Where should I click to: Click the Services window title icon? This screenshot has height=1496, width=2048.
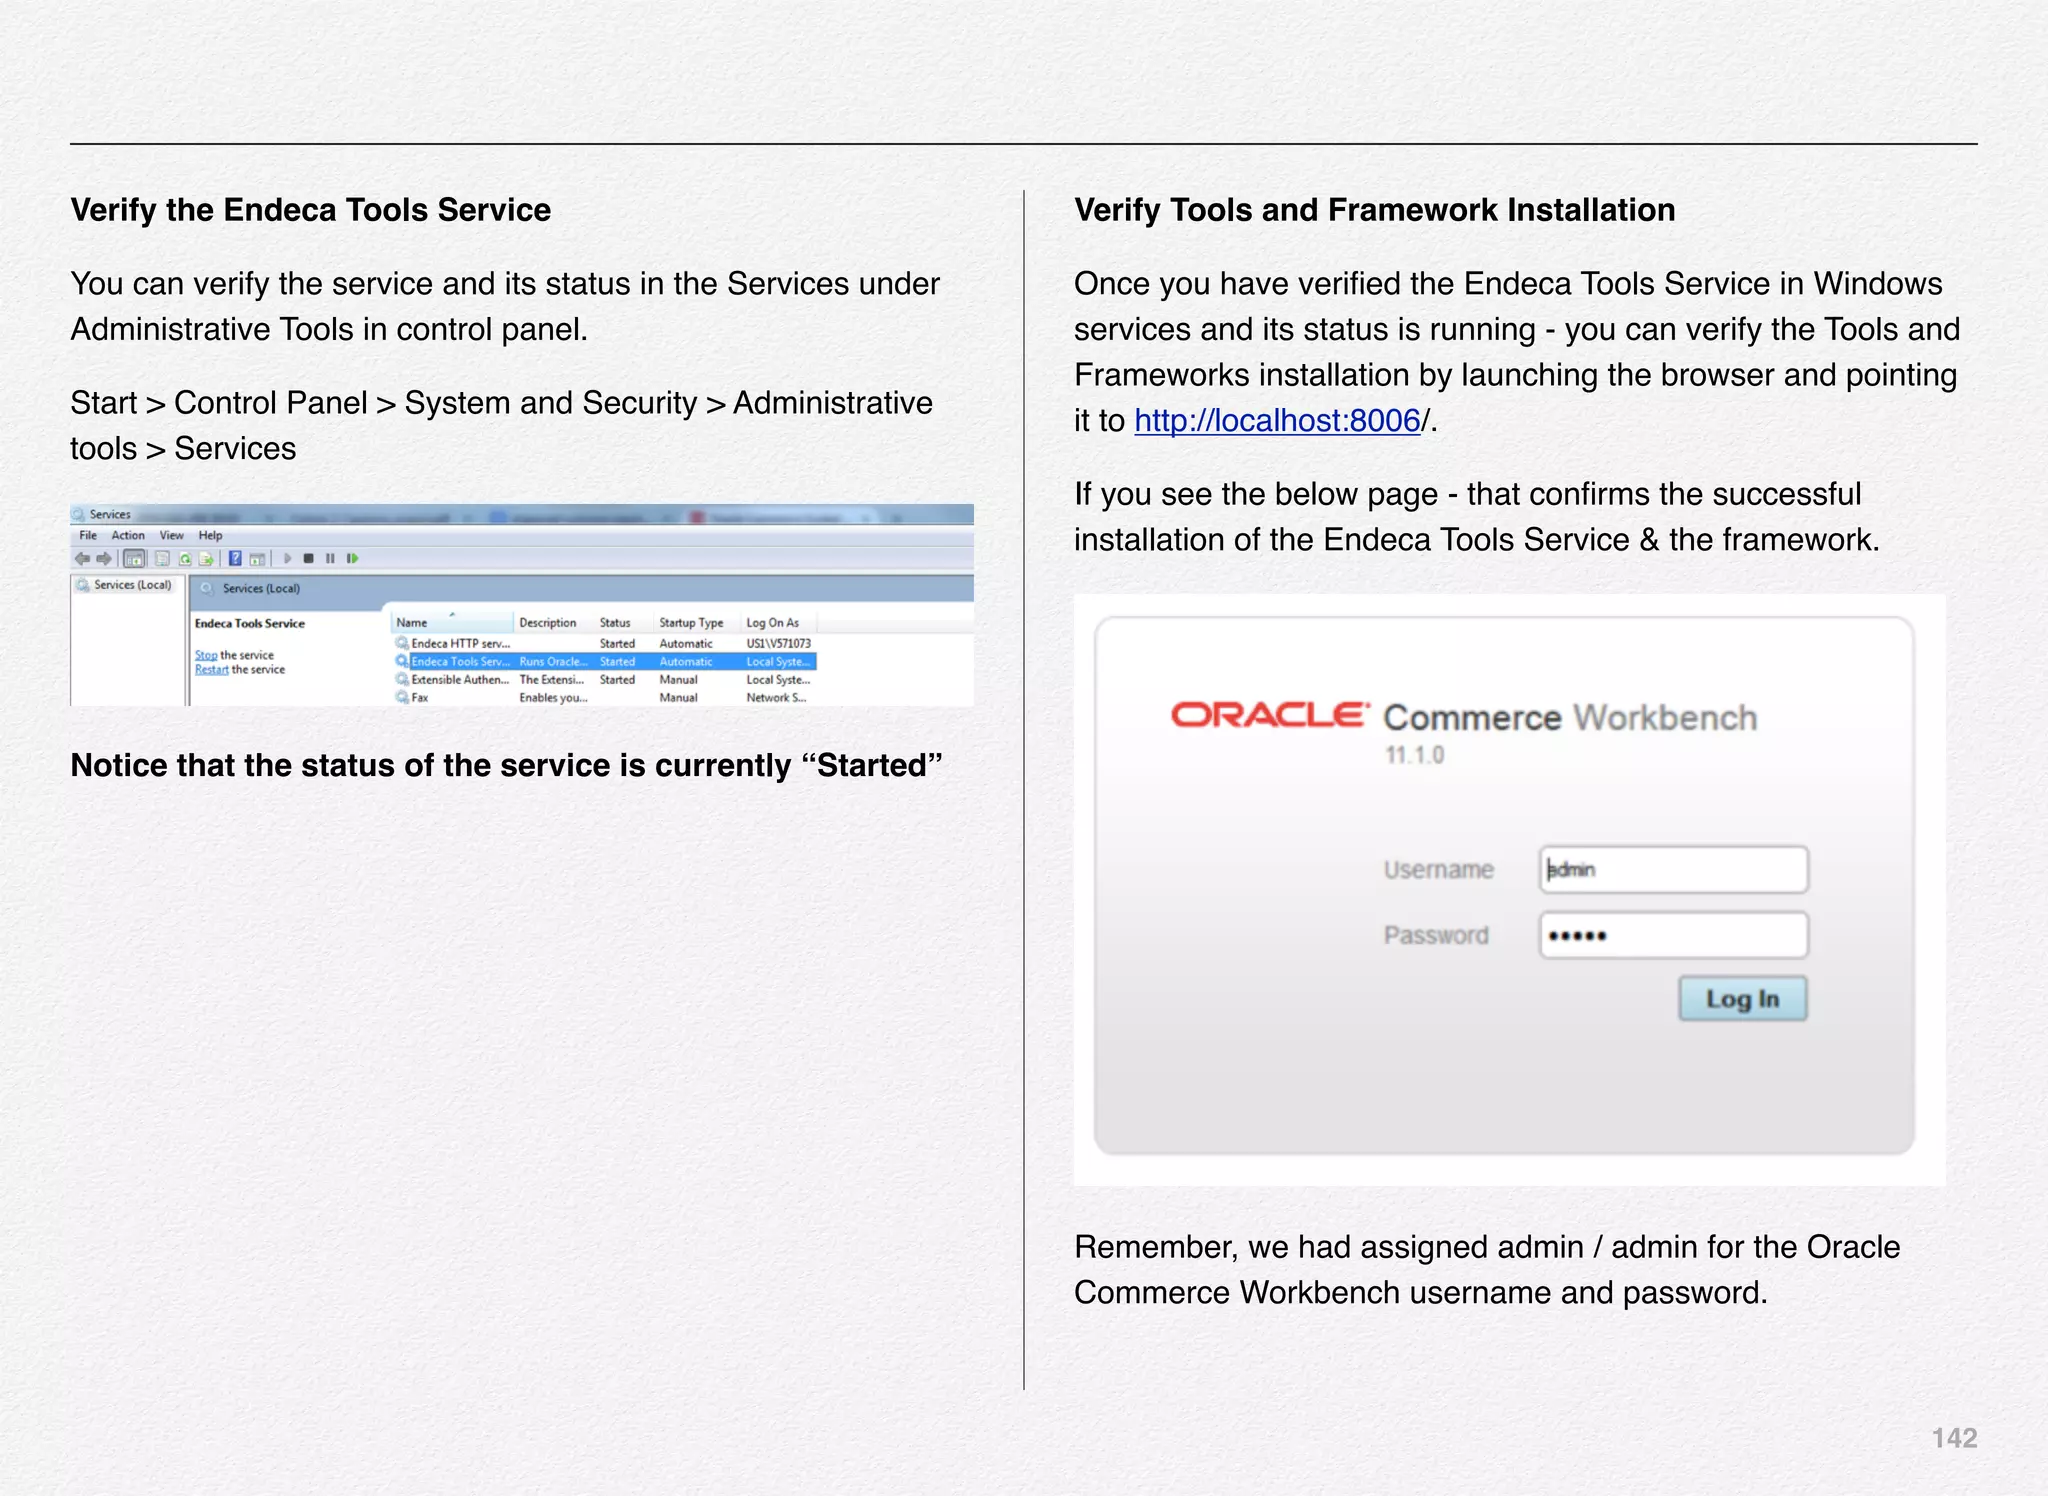coord(78,514)
